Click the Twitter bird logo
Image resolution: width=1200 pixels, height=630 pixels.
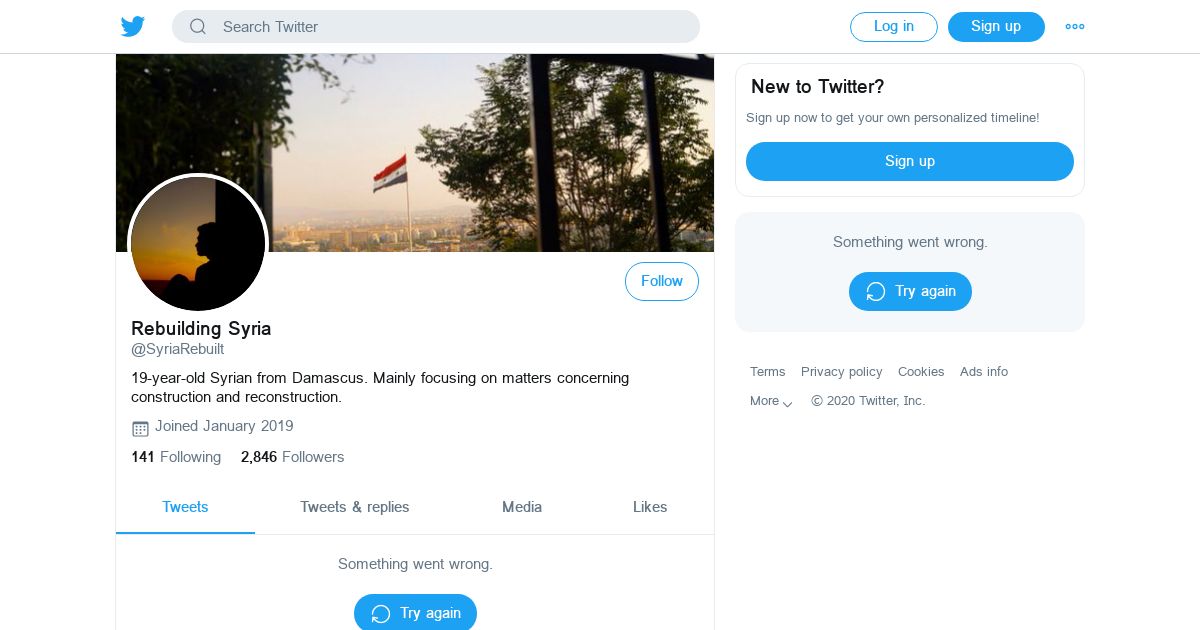point(133,27)
